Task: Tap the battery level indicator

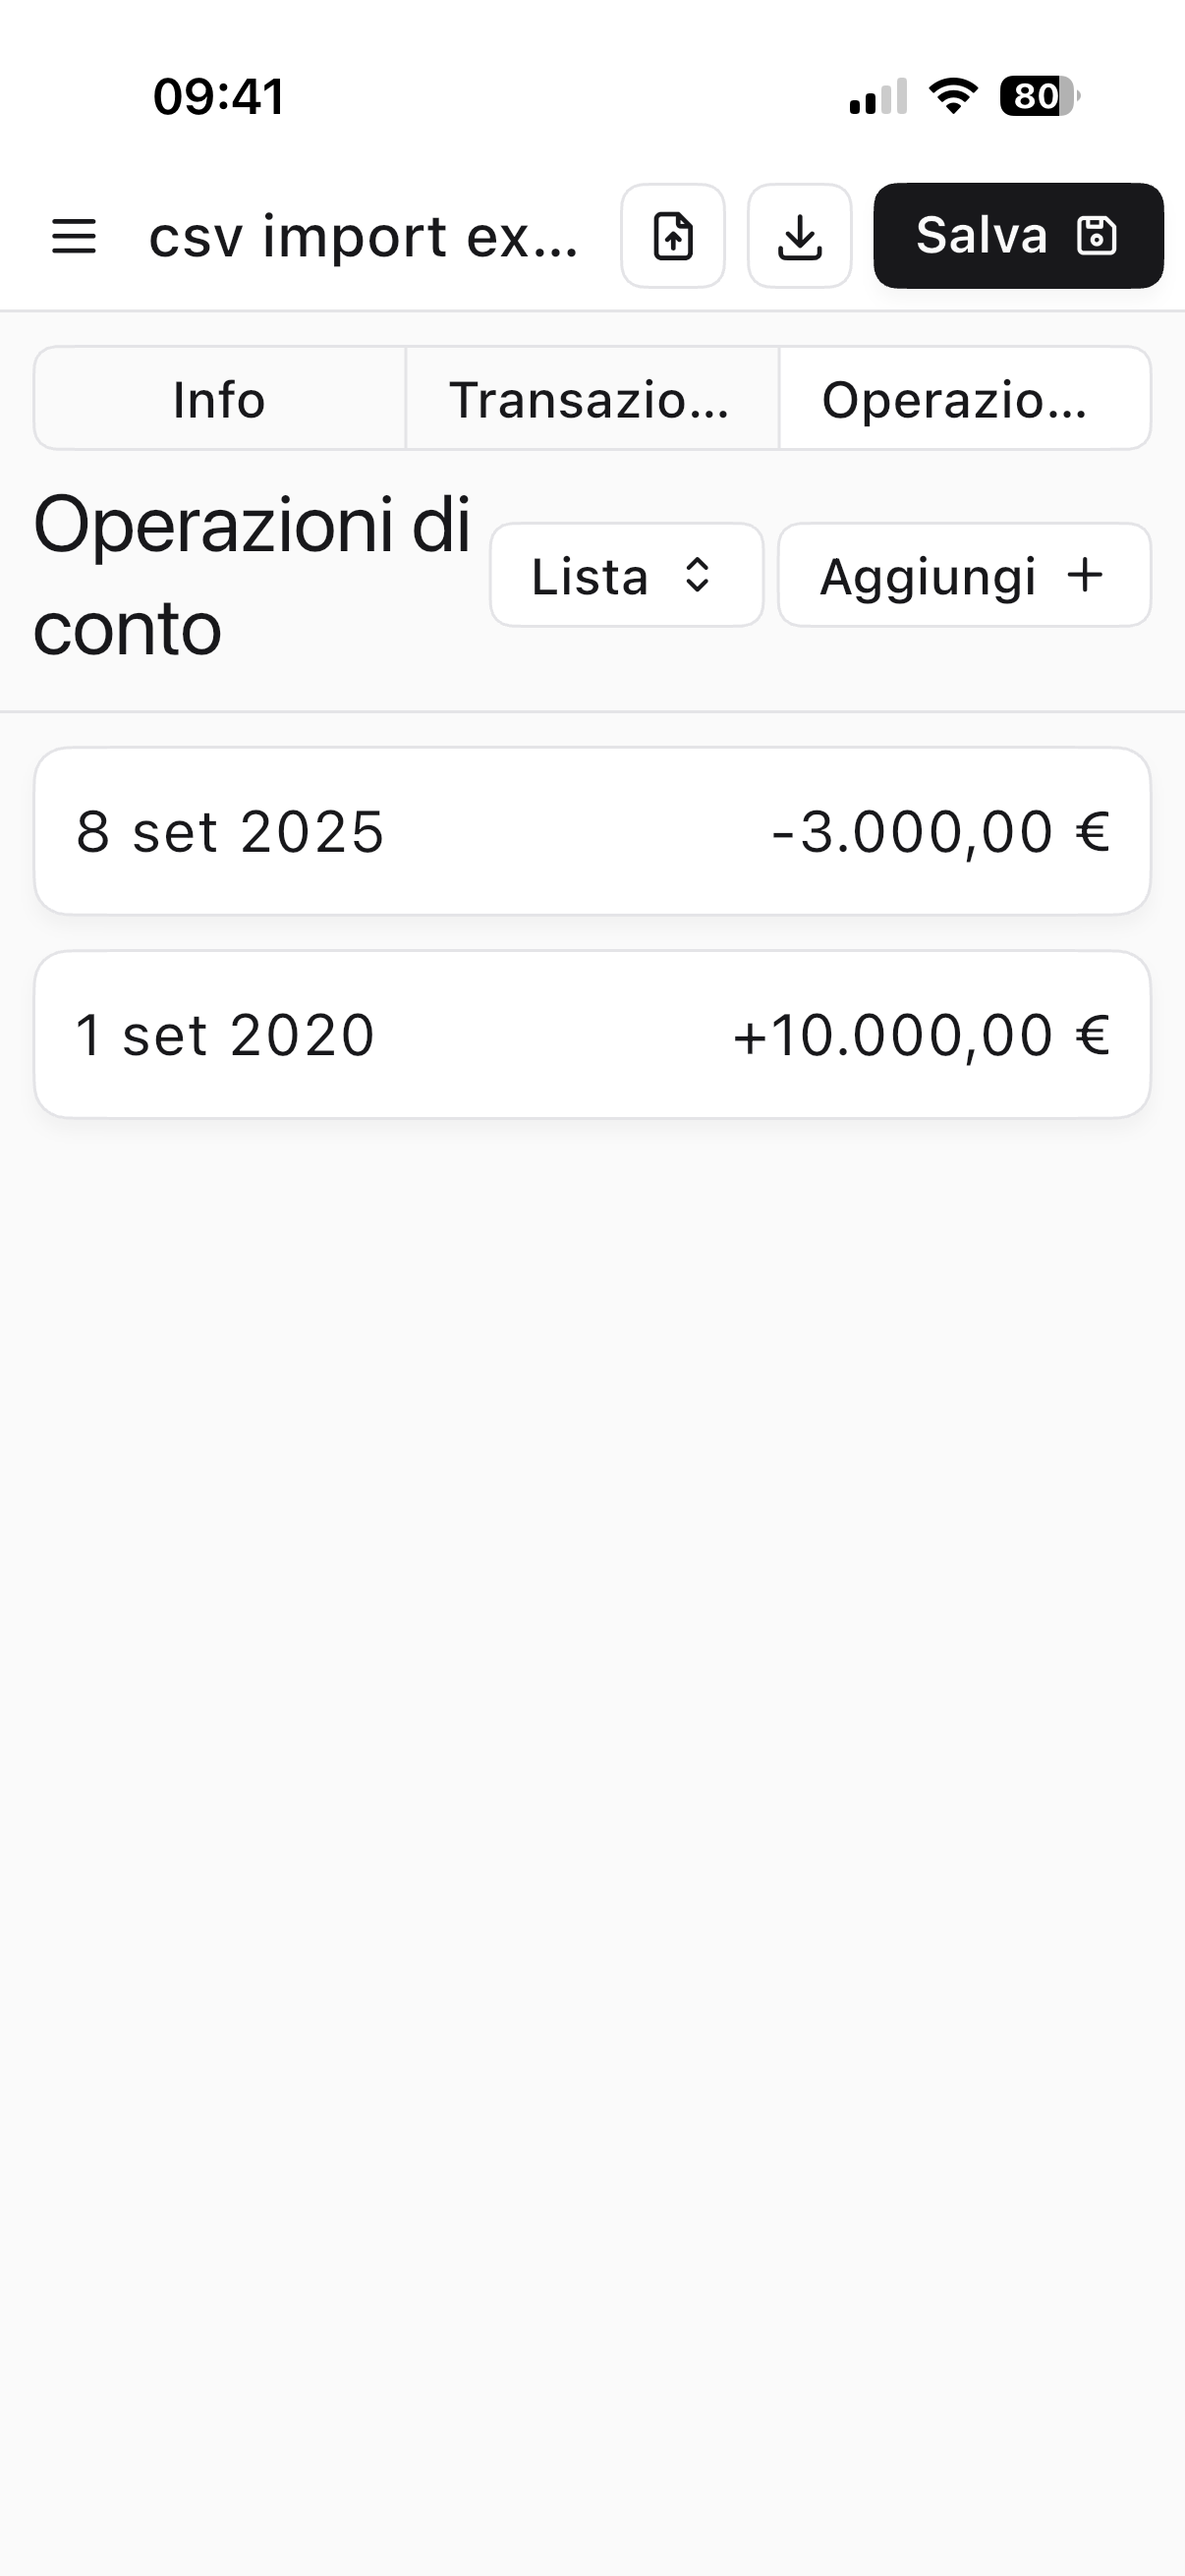Action: 1039,96
